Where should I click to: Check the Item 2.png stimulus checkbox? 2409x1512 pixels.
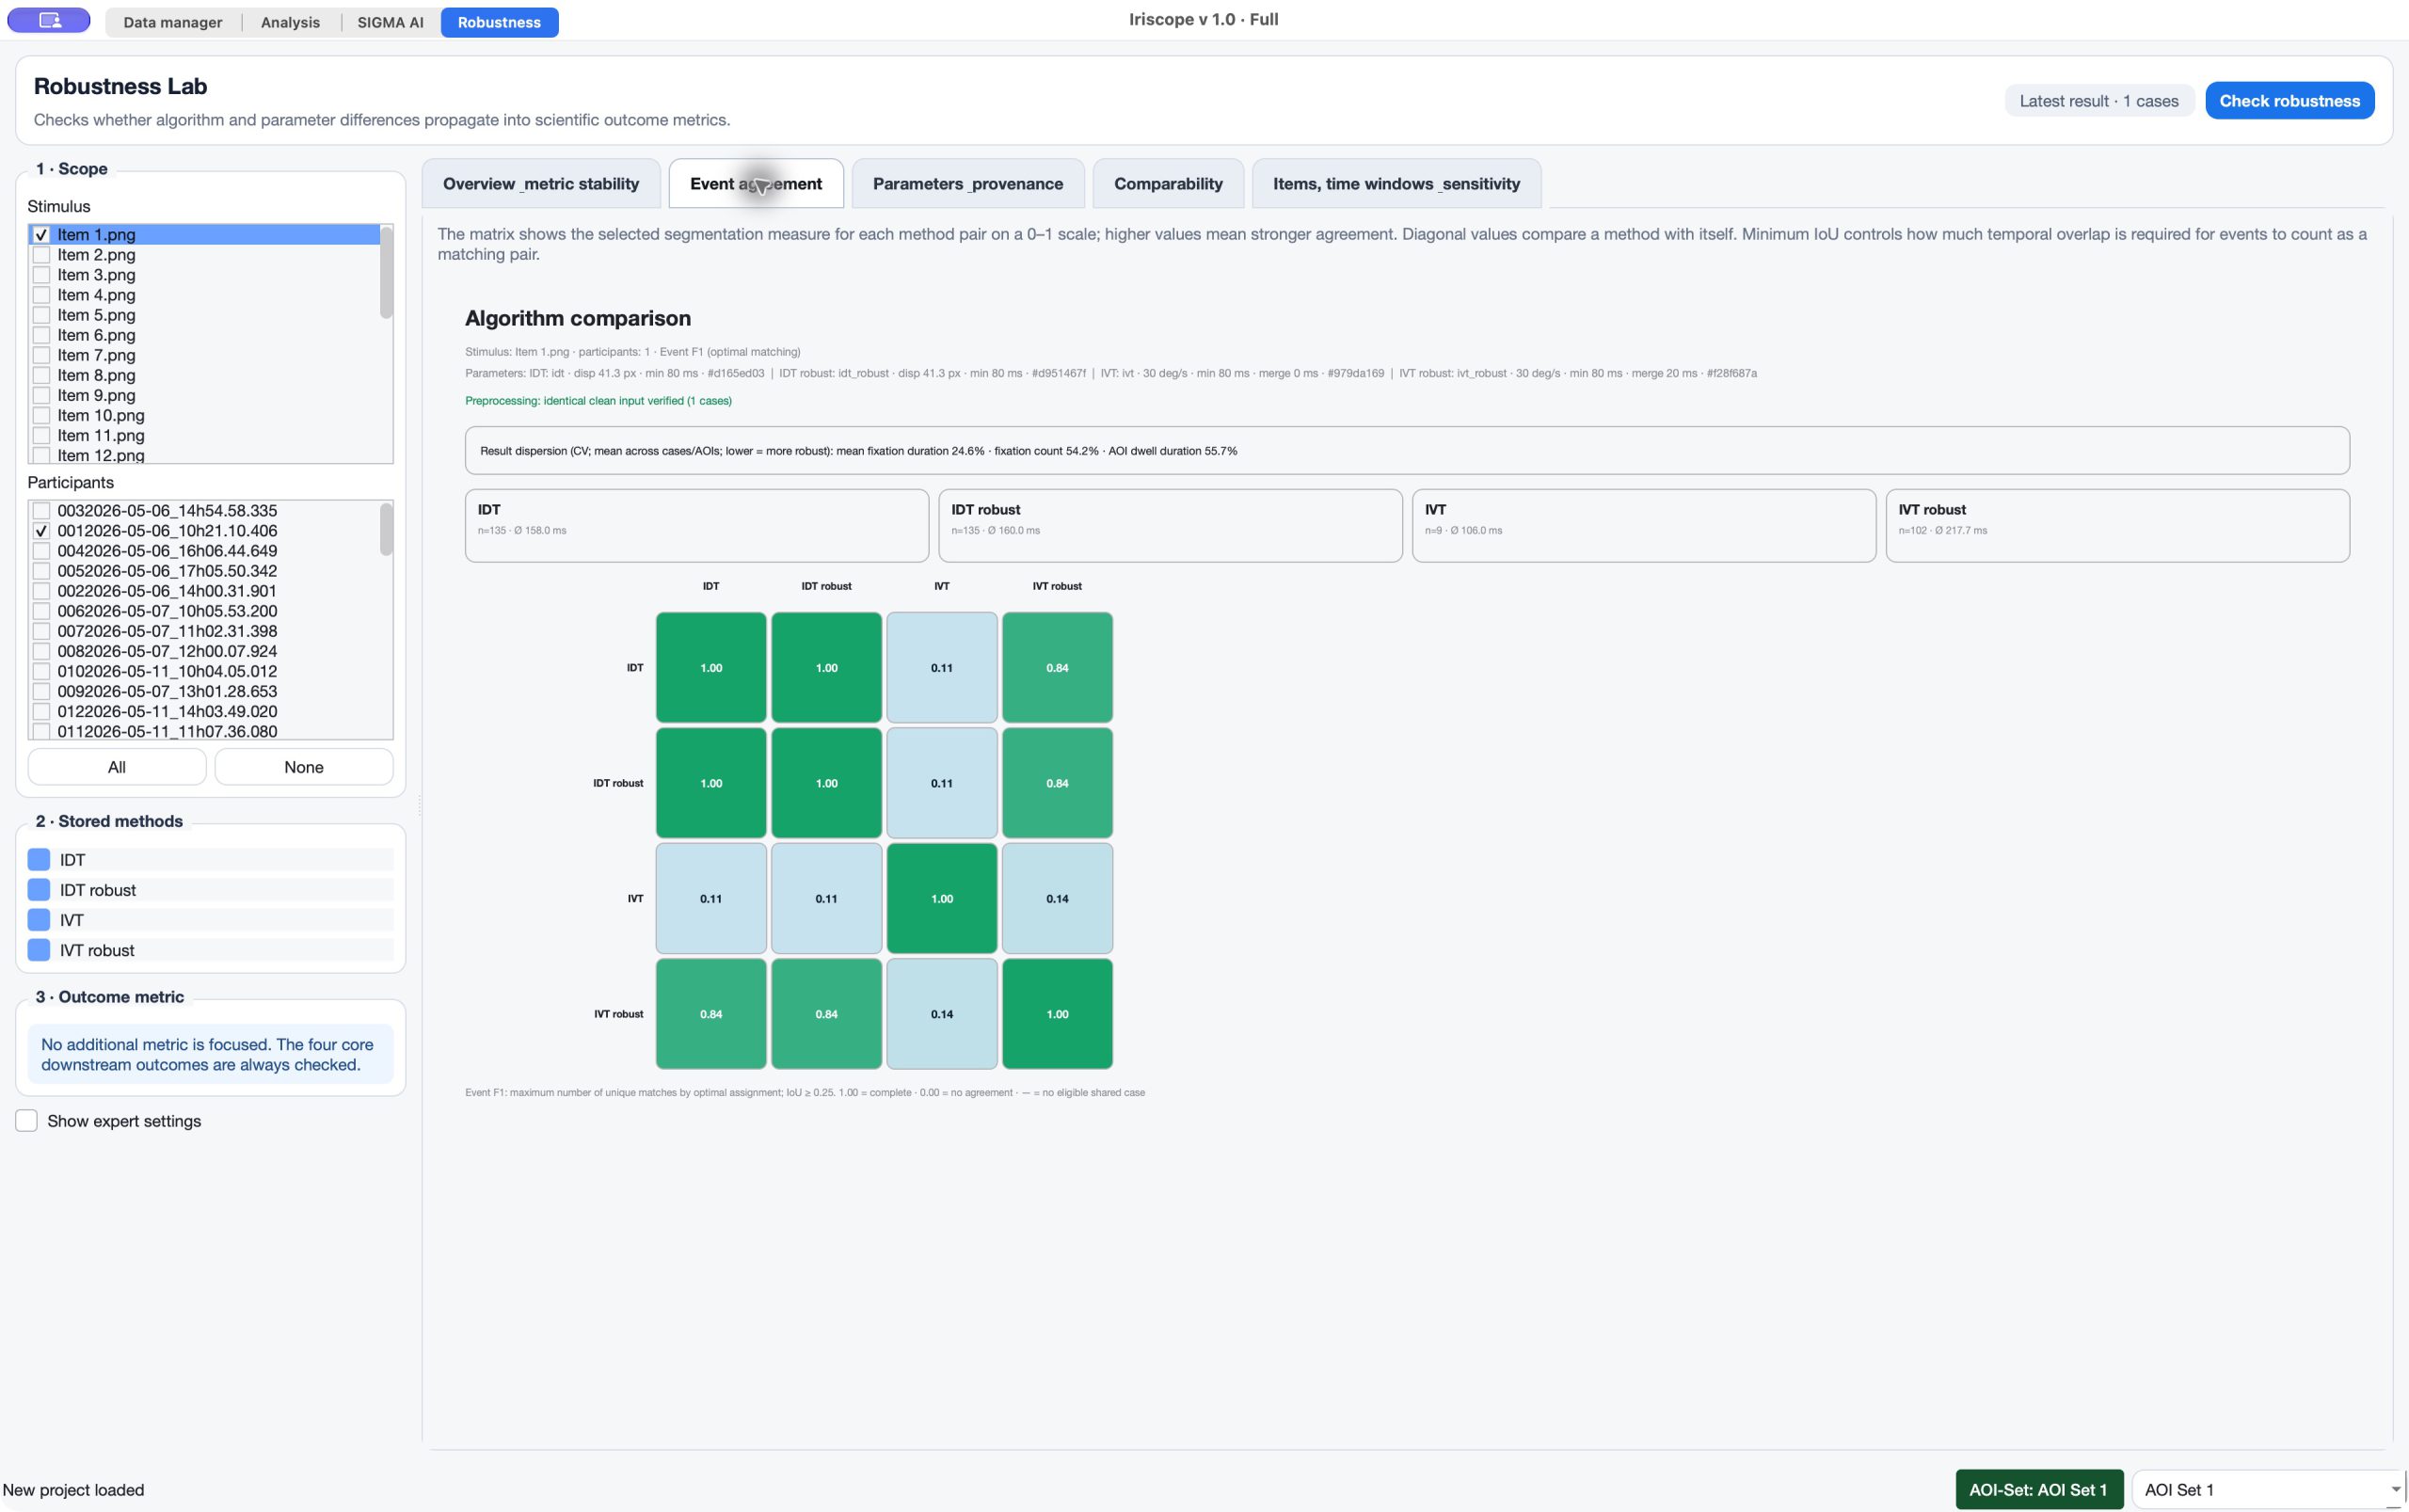(x=41, y=255)
